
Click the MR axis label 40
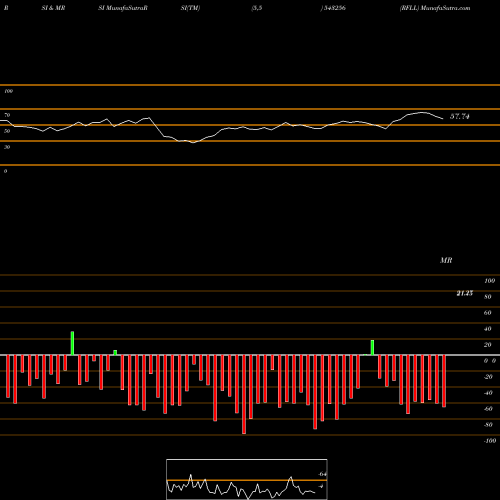488,329
